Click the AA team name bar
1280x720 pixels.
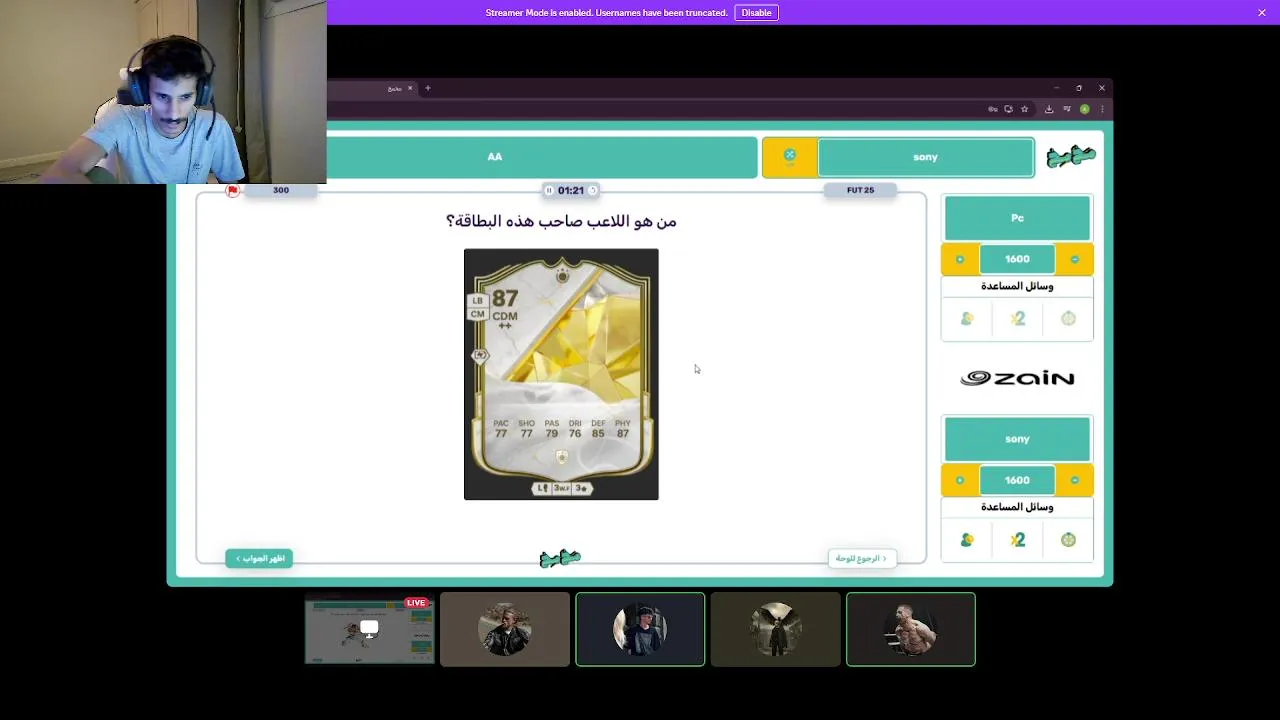(542, 157)
